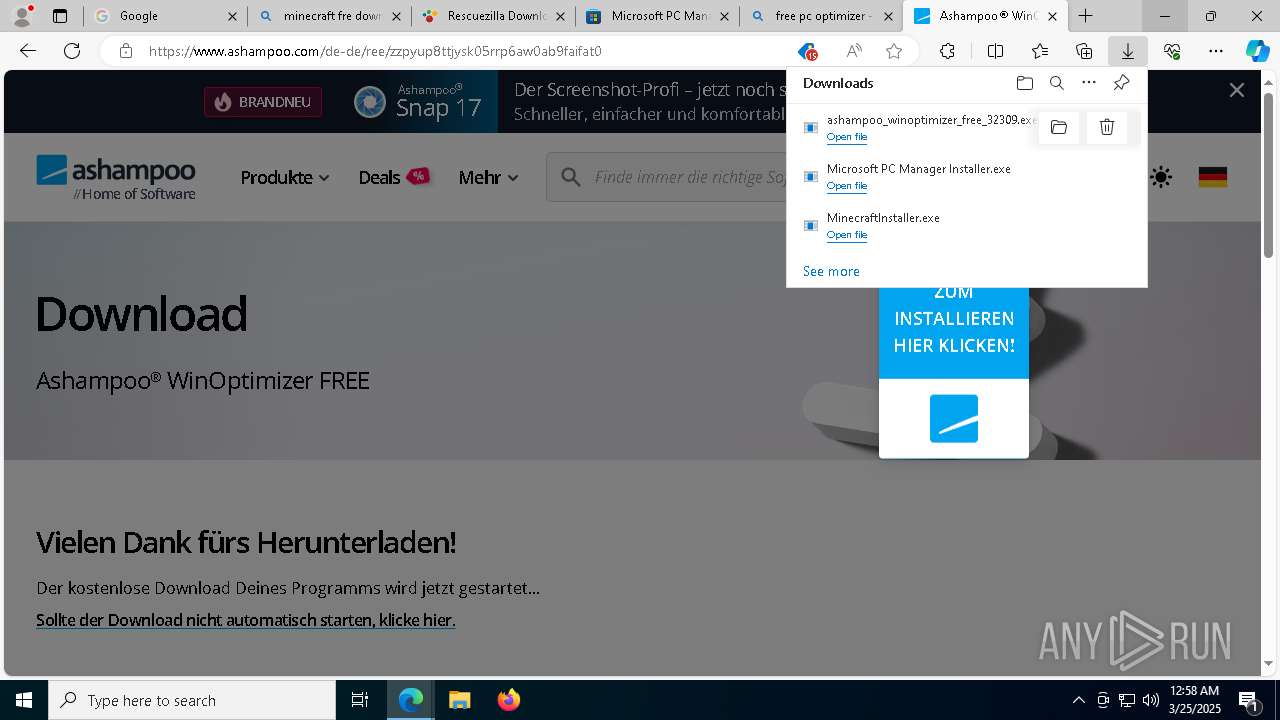Open file for ashampoo_winoptimizer_free download
The height and width of the screenshot is (720, 1280).
point(846,137)
